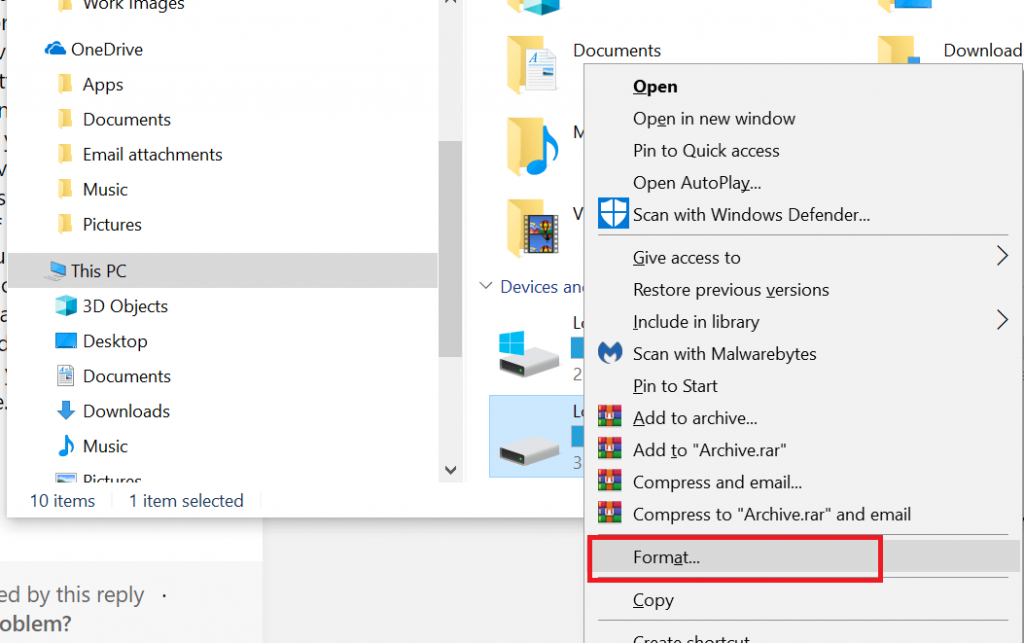The width and height of the screenshot is (1024, 643).
Task: Click the selected local disk drive icon
Action: (x=529, y=450)
